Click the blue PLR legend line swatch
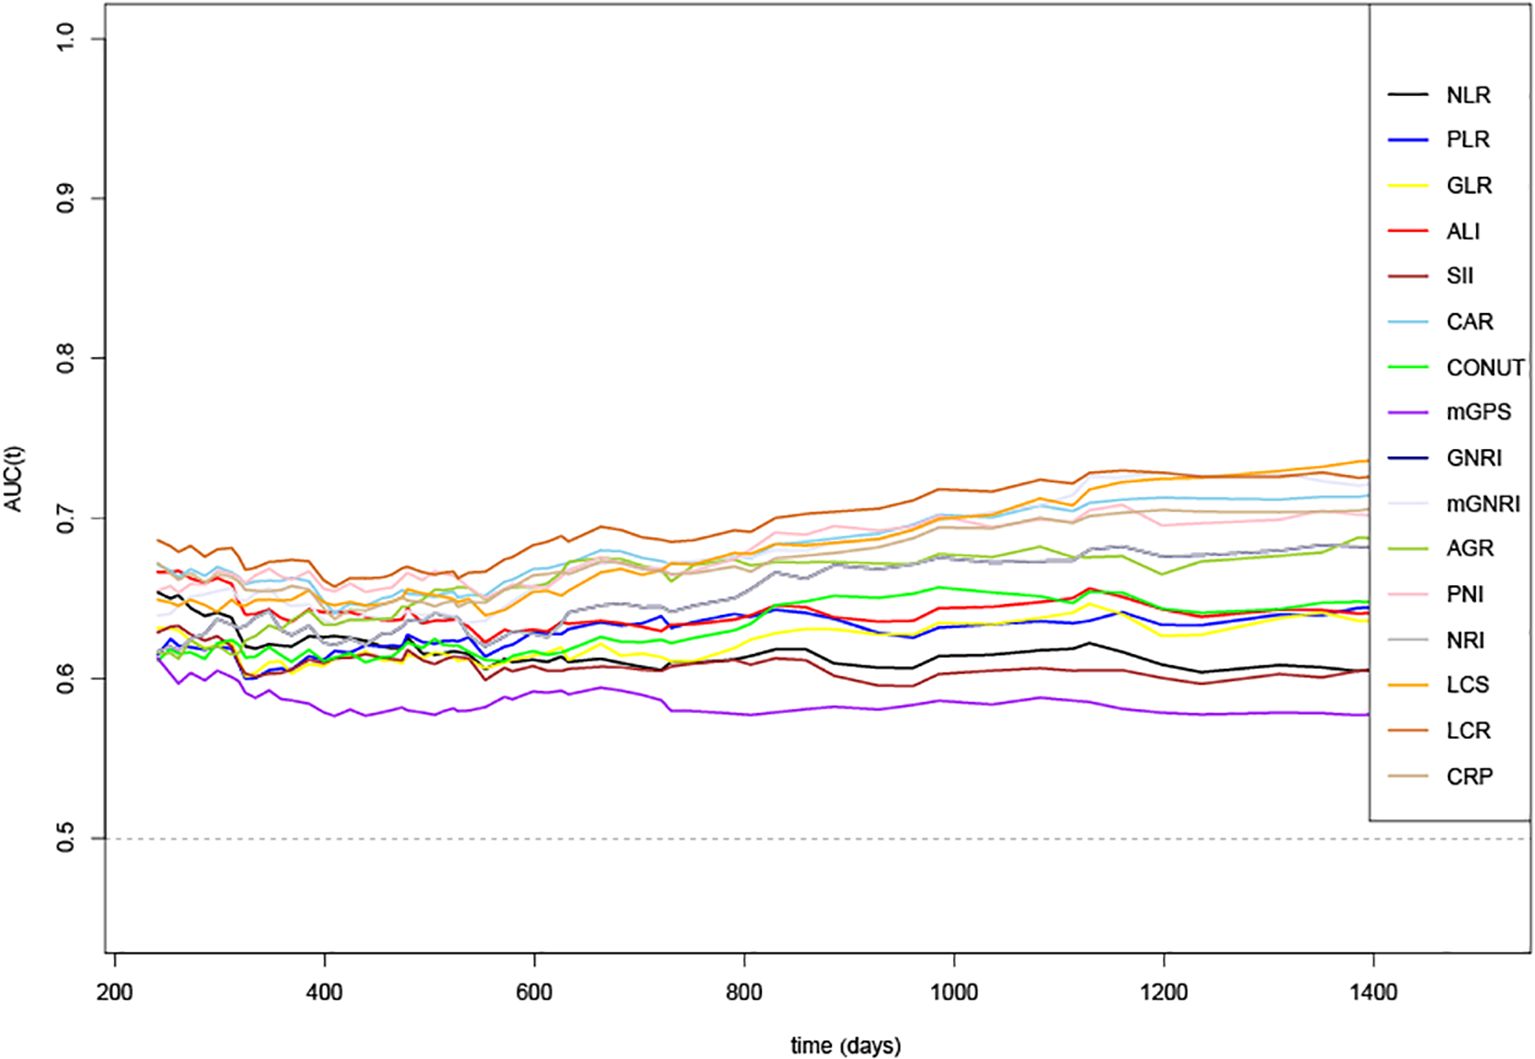 [1406, 141]
